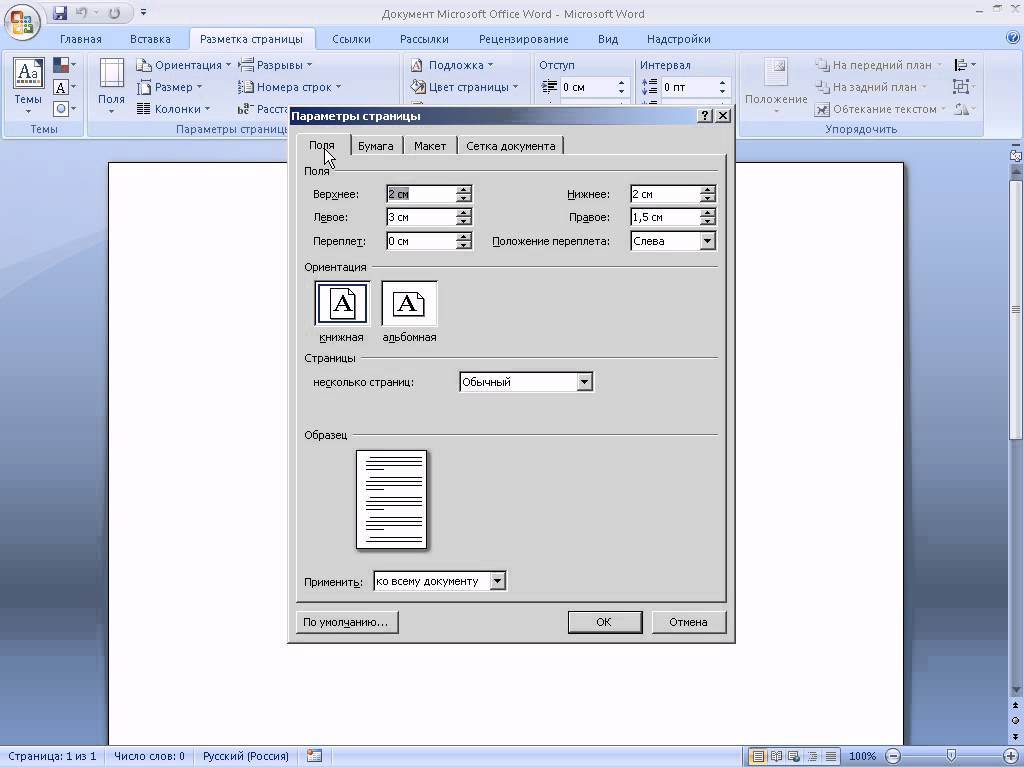Viewport: 1024px width, 768px height.
Task: Choose альбомная landscape orientation
Action: pyautogui.click(x=409, y=304)
